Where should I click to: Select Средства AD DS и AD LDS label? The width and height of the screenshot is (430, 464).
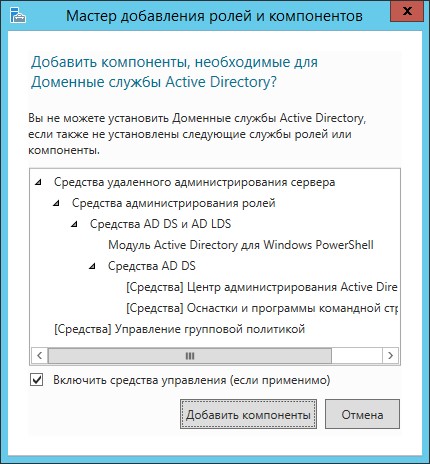coord(160,224)
